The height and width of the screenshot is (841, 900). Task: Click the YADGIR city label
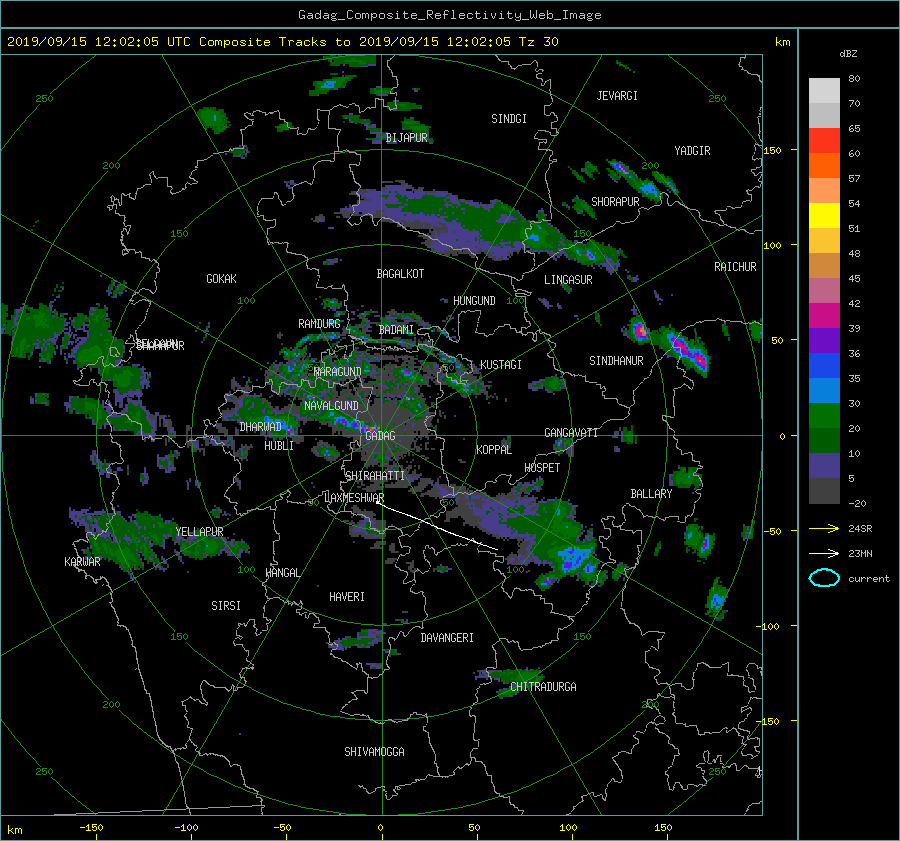pos(692,151)
